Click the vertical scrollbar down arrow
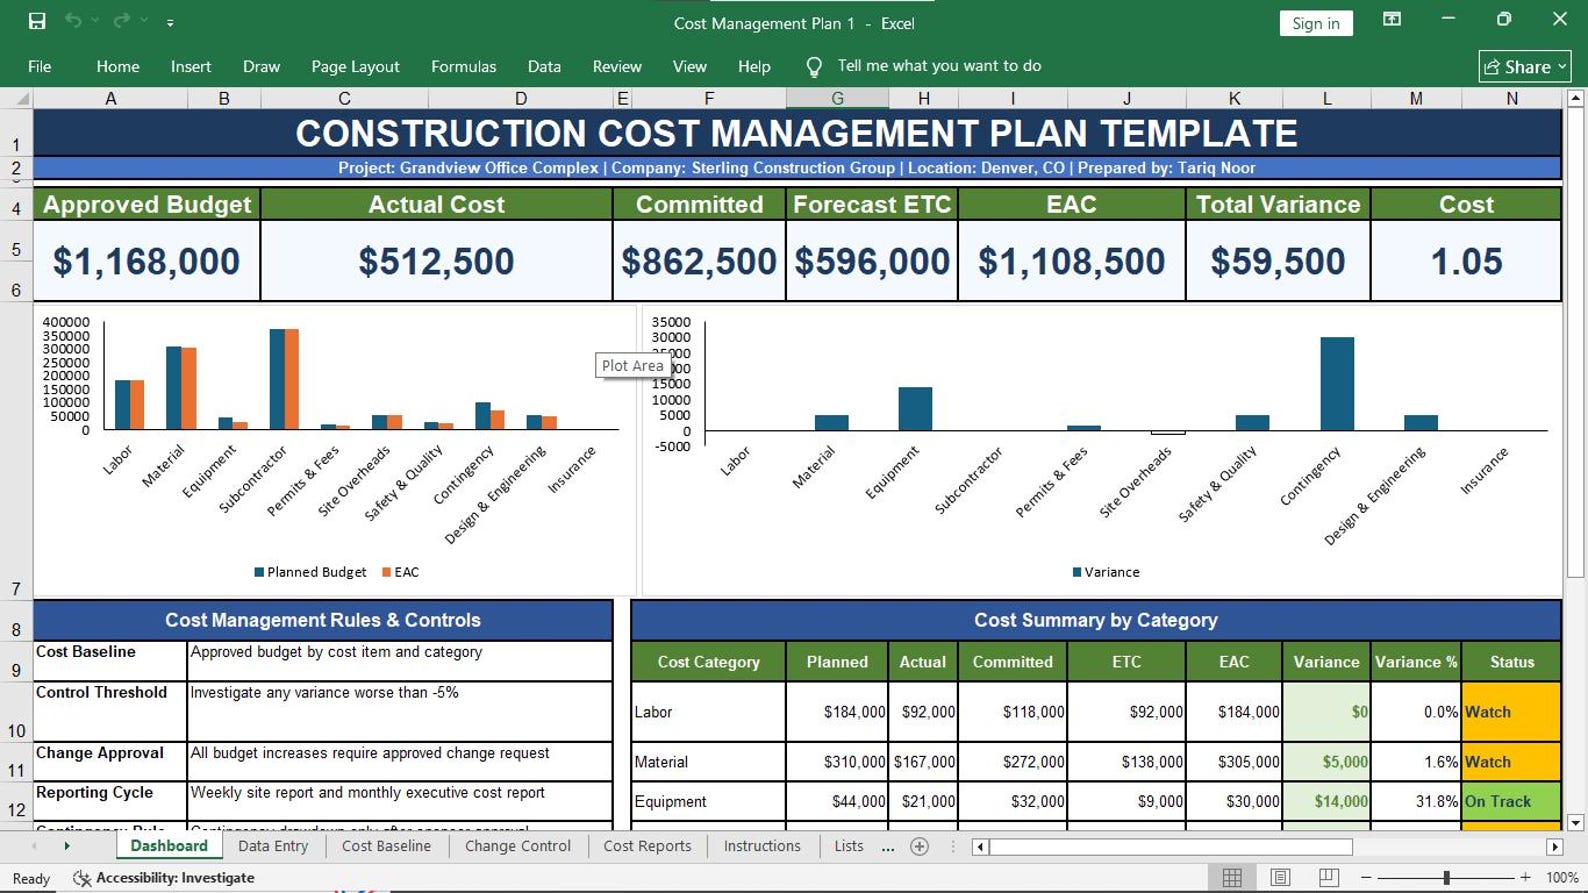Image resolution: width=1588 pixels, height=893 pixels. [x=1575, y=823]
